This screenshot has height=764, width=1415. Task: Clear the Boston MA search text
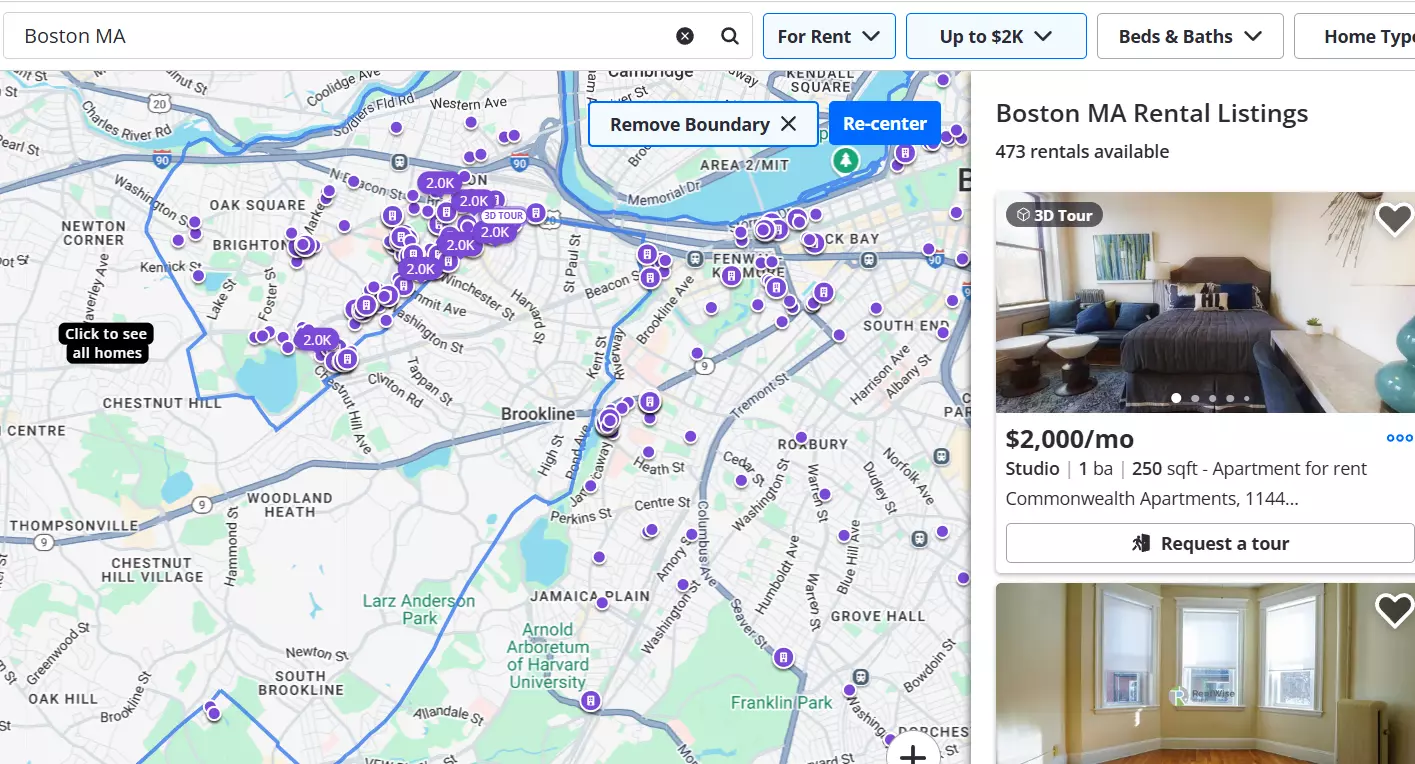pyautogui.click(x=685, y=36)
